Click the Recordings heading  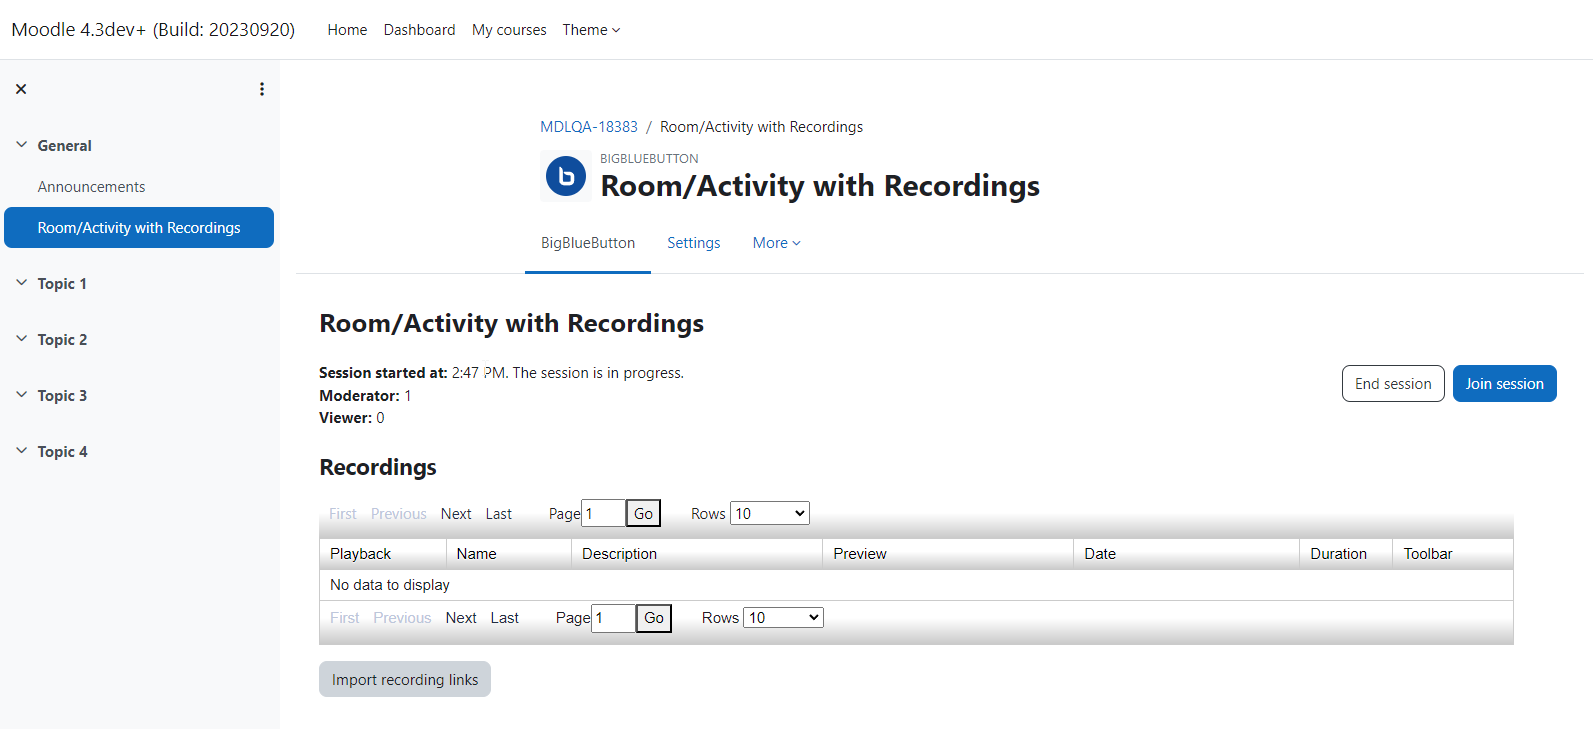[378, 467]
